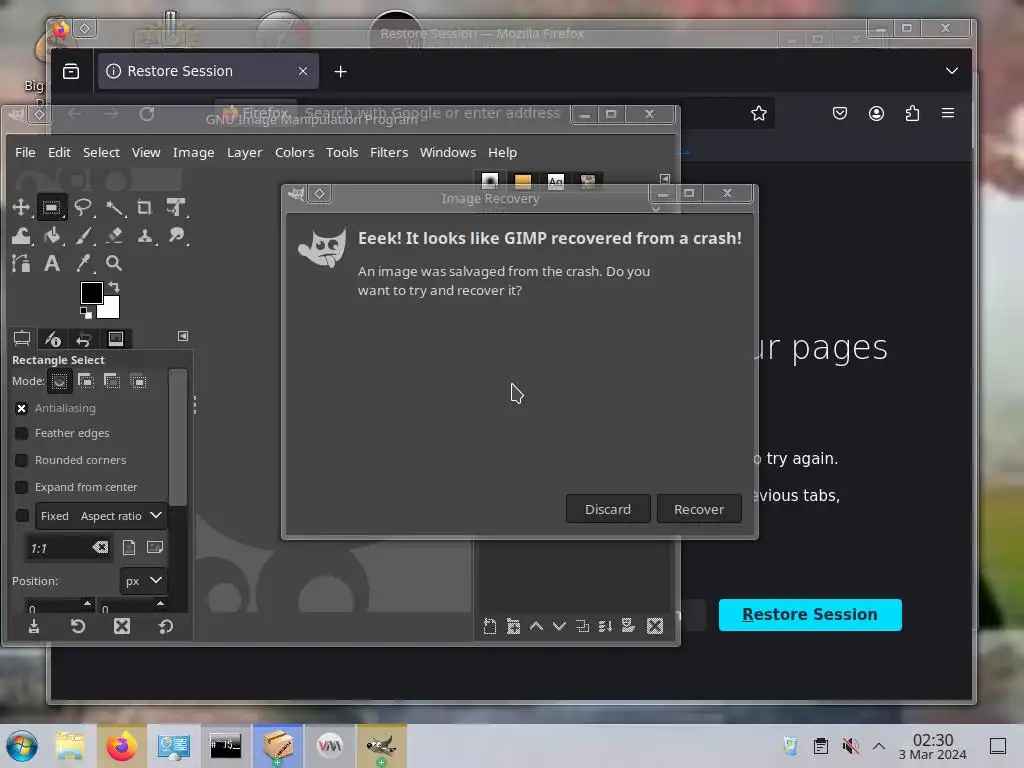Image resolution: width=1024 pixels, height=768 pixels.
Task: Select the Smudge tool
Action: 176,235
